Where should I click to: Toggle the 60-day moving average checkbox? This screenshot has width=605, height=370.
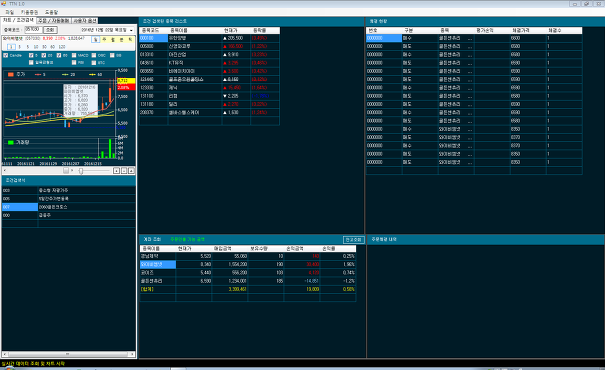(59, 56)
